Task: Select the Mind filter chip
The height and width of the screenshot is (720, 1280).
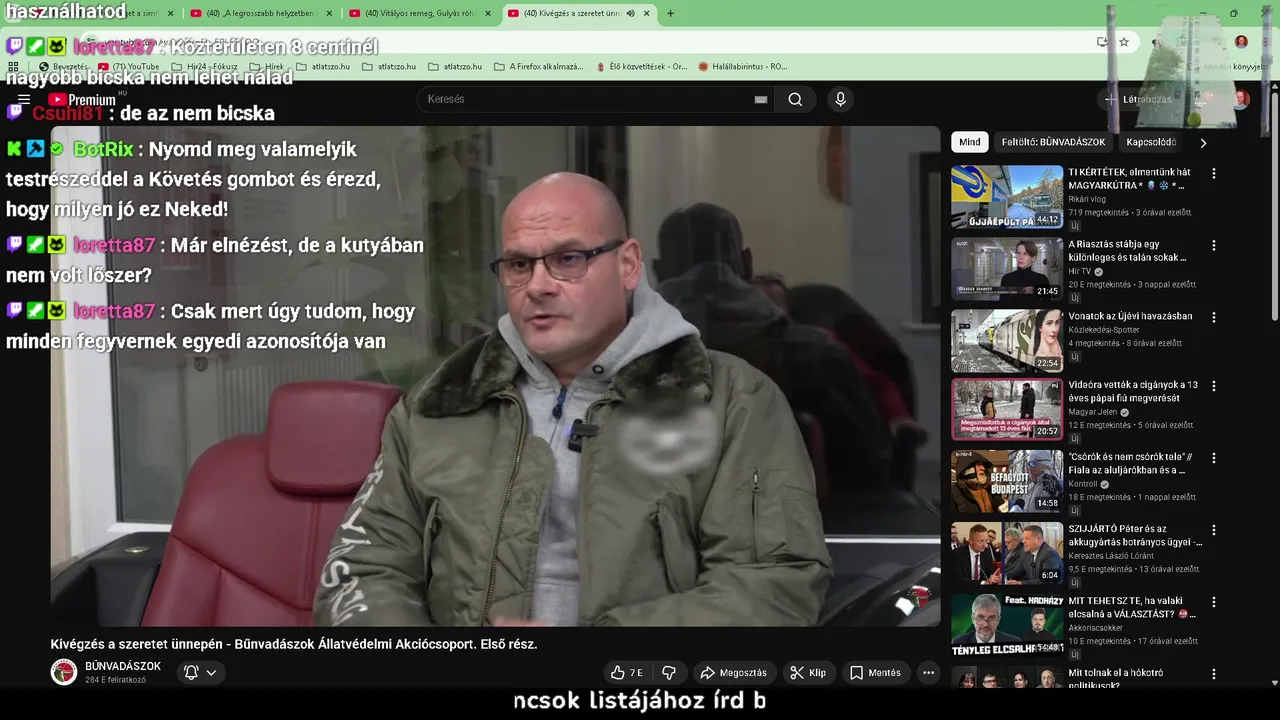Action: [970, 142]
